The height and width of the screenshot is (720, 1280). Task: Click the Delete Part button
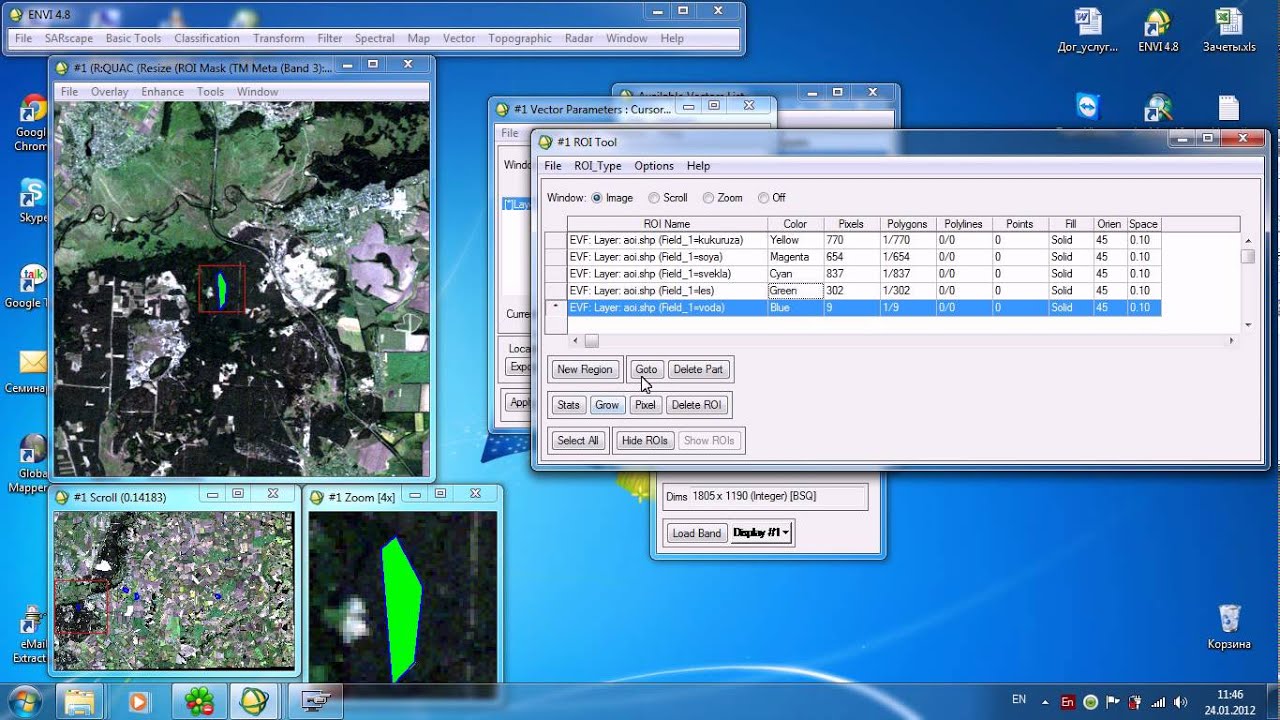click(698, 369)
